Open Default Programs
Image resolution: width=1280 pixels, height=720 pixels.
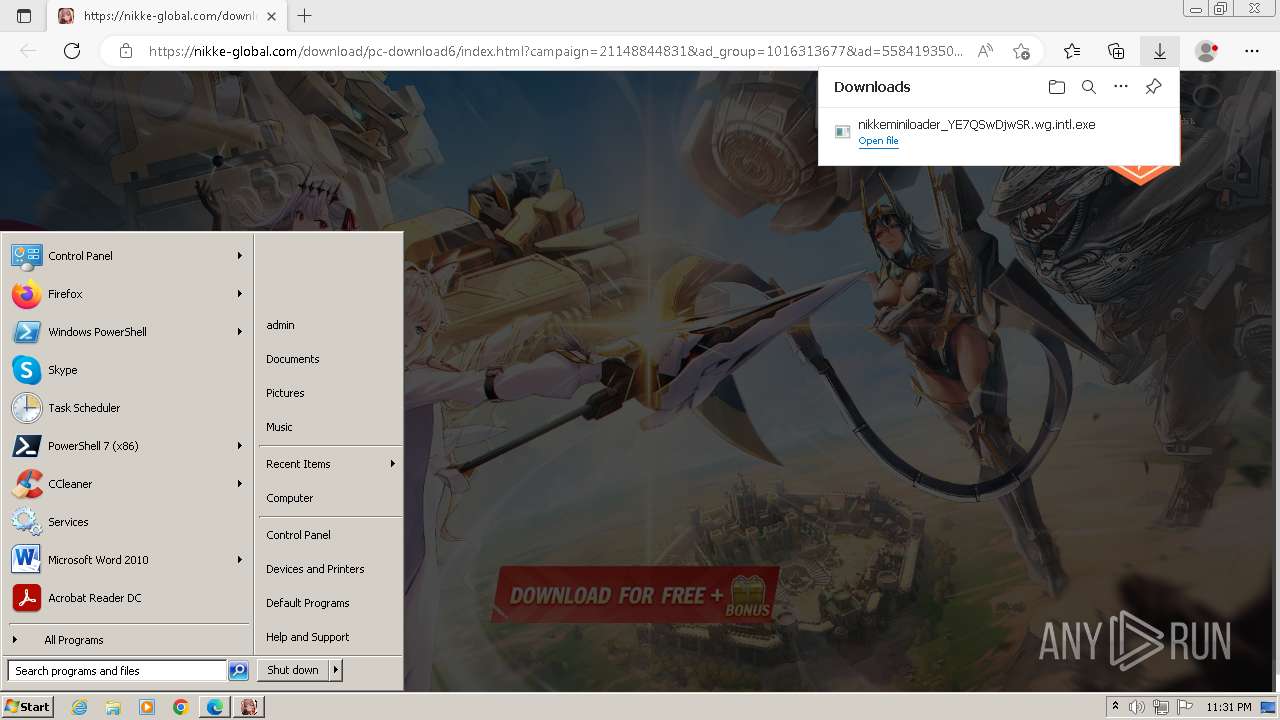click(307, 603)
